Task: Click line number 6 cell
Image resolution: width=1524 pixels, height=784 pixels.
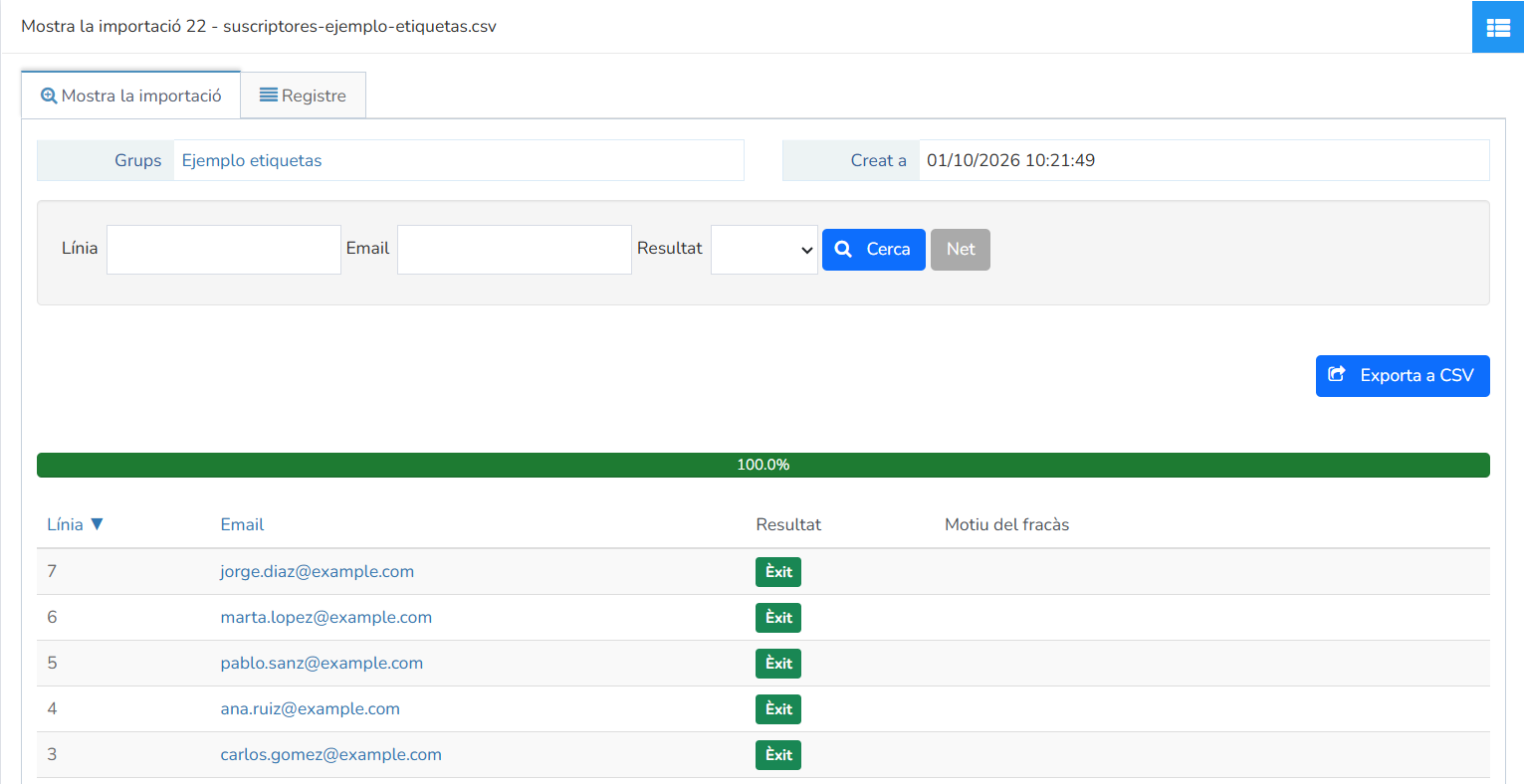Action: coord(52,617)
